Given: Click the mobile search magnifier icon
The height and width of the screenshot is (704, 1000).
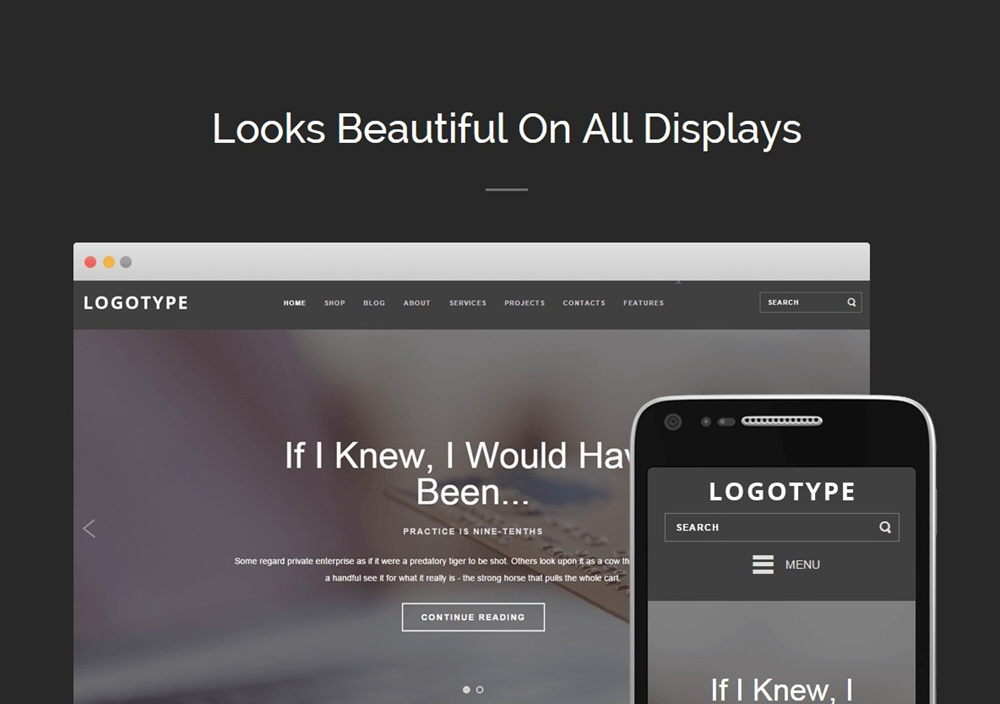Looking at the screenshot, I should click(x=885, y=527).
